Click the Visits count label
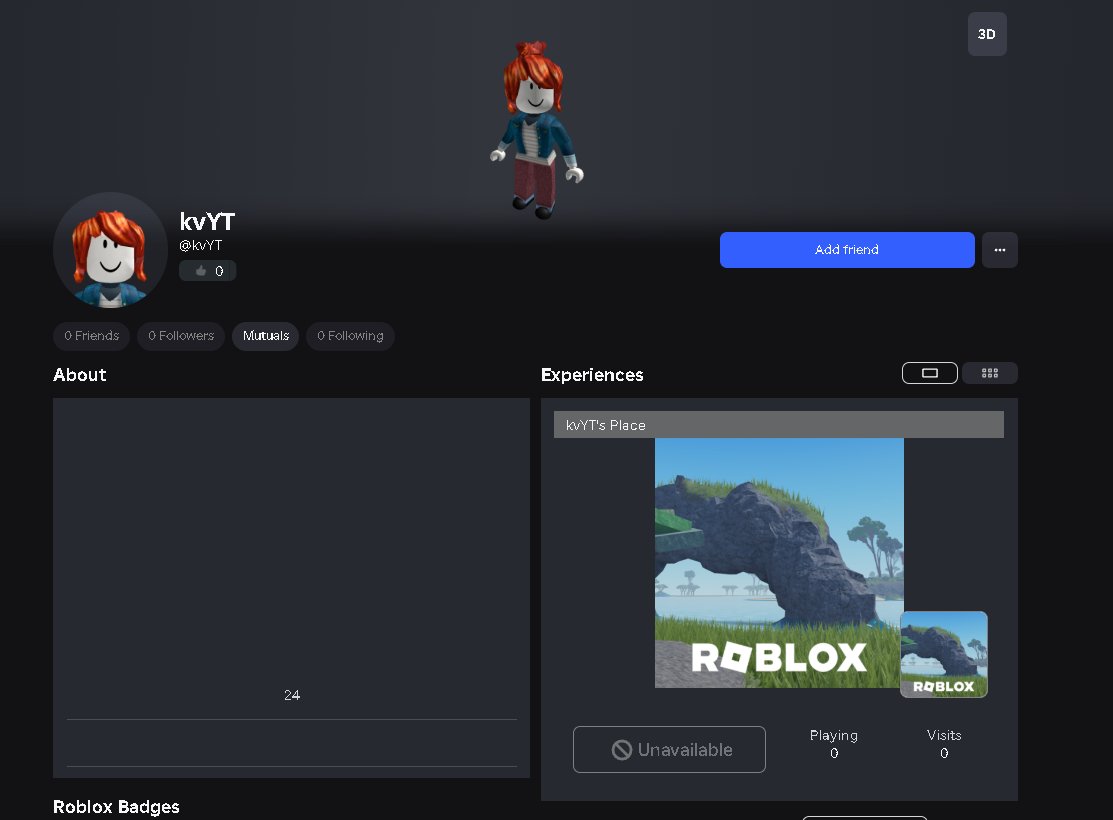This screenshot has width=1113, height=820. 944,736
